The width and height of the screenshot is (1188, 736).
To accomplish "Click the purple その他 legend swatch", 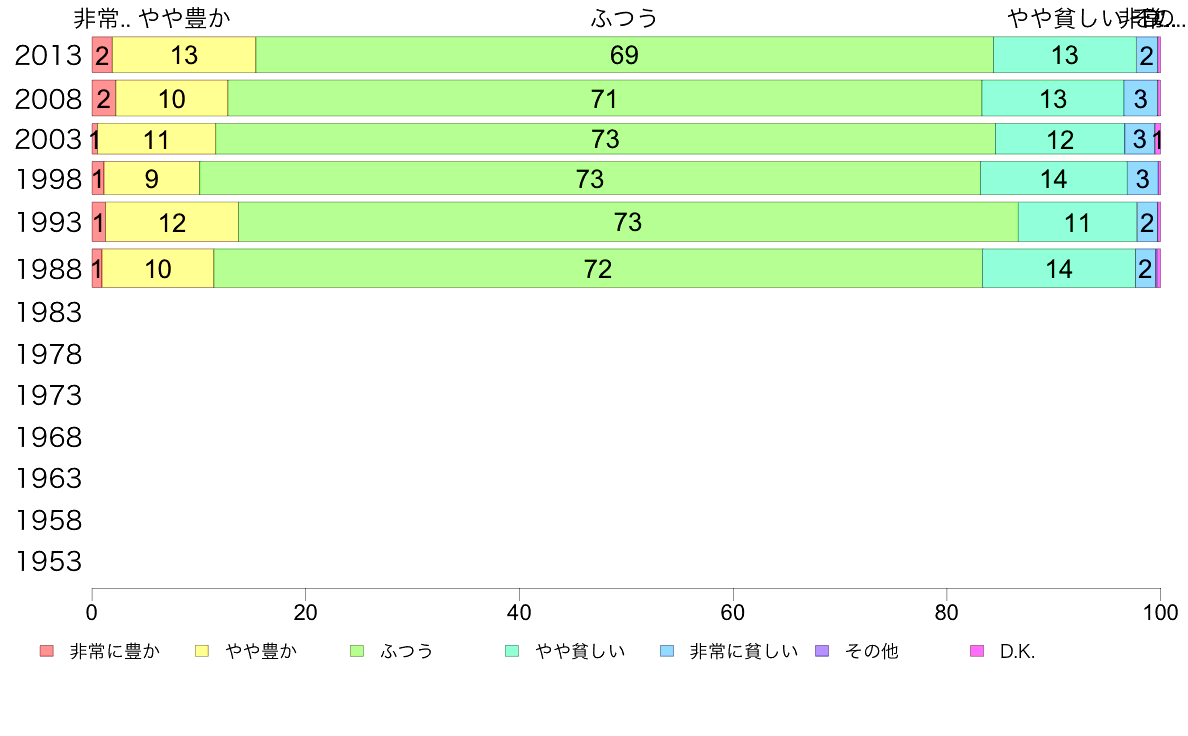I will (x=822, y=651).
